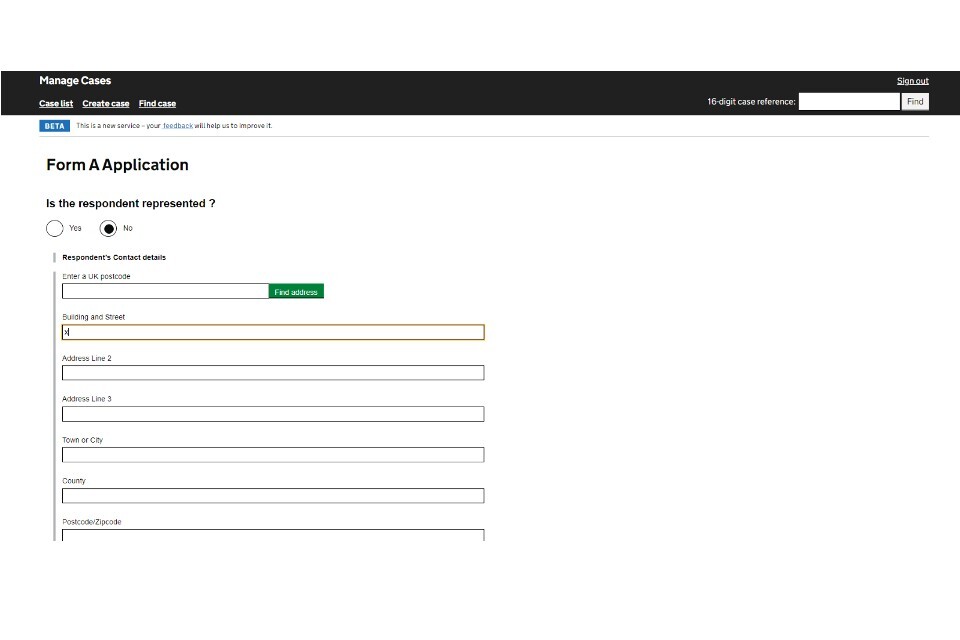
Task: Select Yes for respondent represented
Action: coord(55,228)
